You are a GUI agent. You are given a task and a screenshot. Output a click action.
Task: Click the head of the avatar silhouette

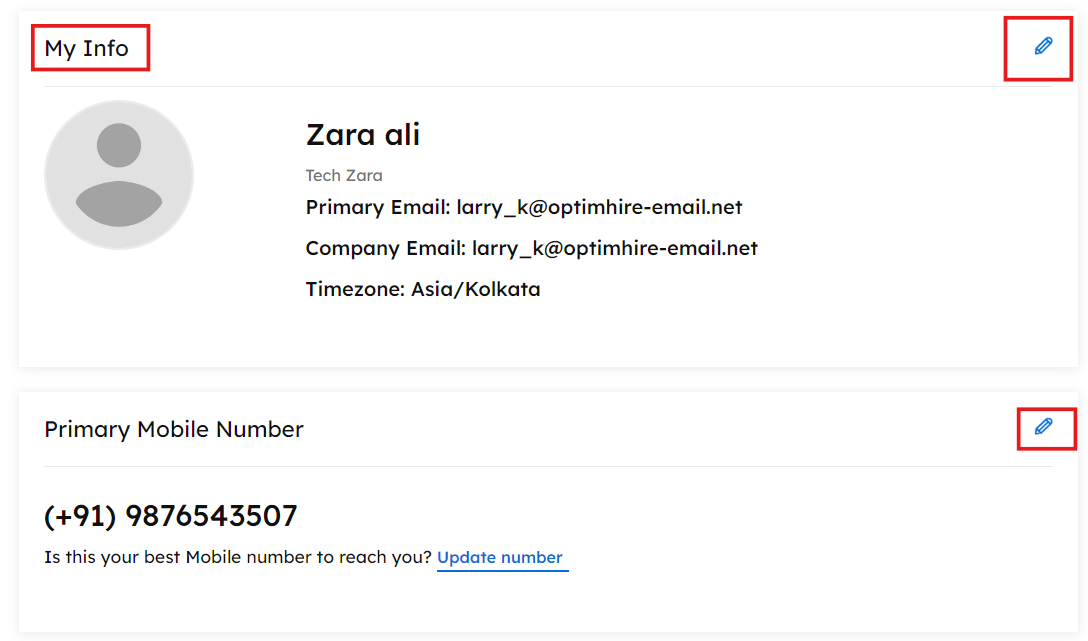point(119,145)
